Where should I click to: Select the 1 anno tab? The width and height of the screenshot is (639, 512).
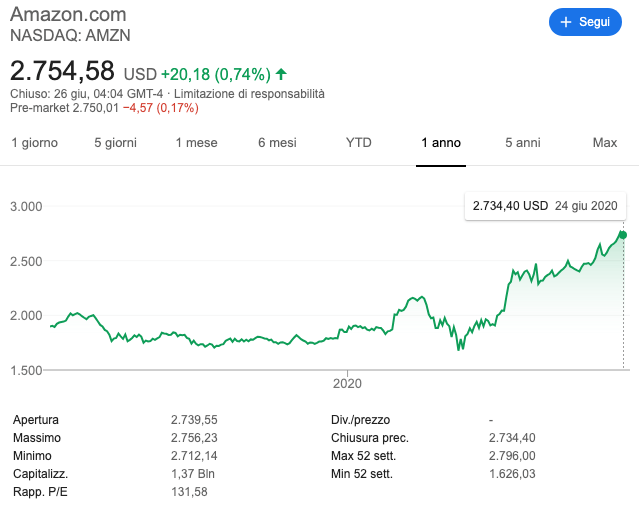(441, 143)
